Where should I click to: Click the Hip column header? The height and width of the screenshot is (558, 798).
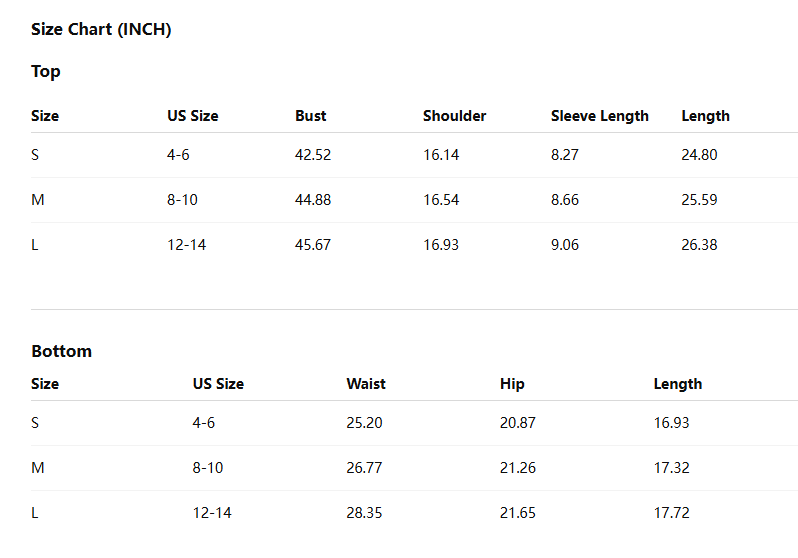tap(512, 384)
